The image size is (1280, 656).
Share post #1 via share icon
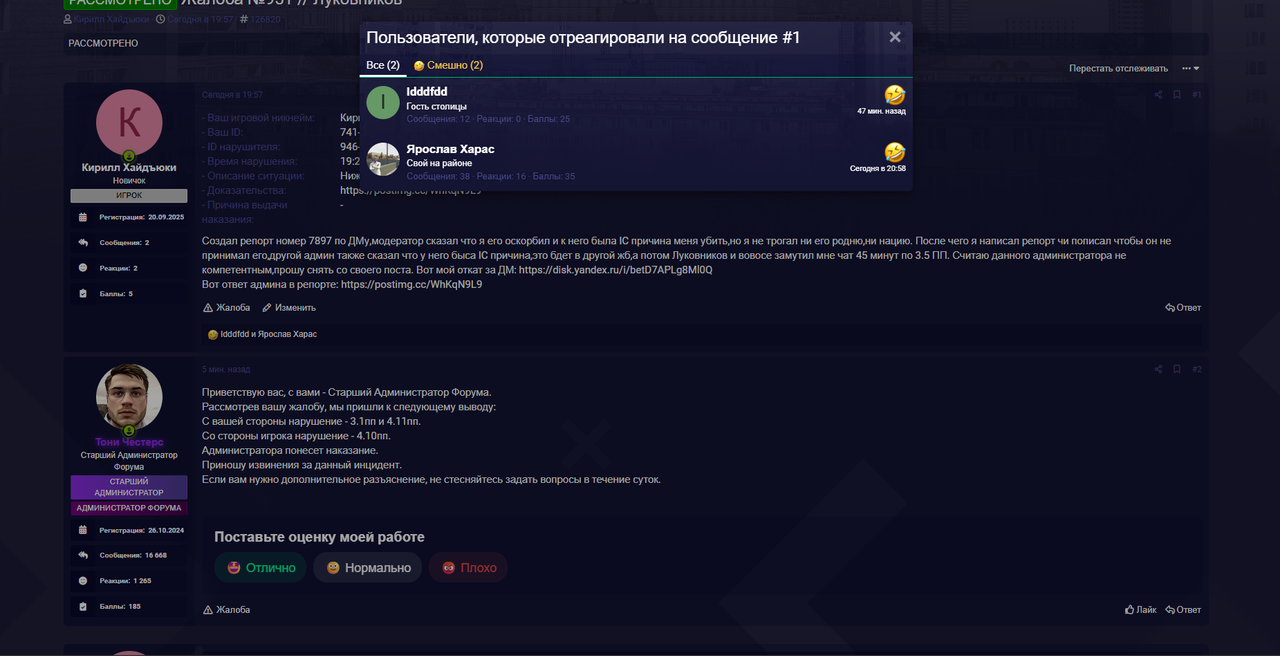coord(1158,95)
